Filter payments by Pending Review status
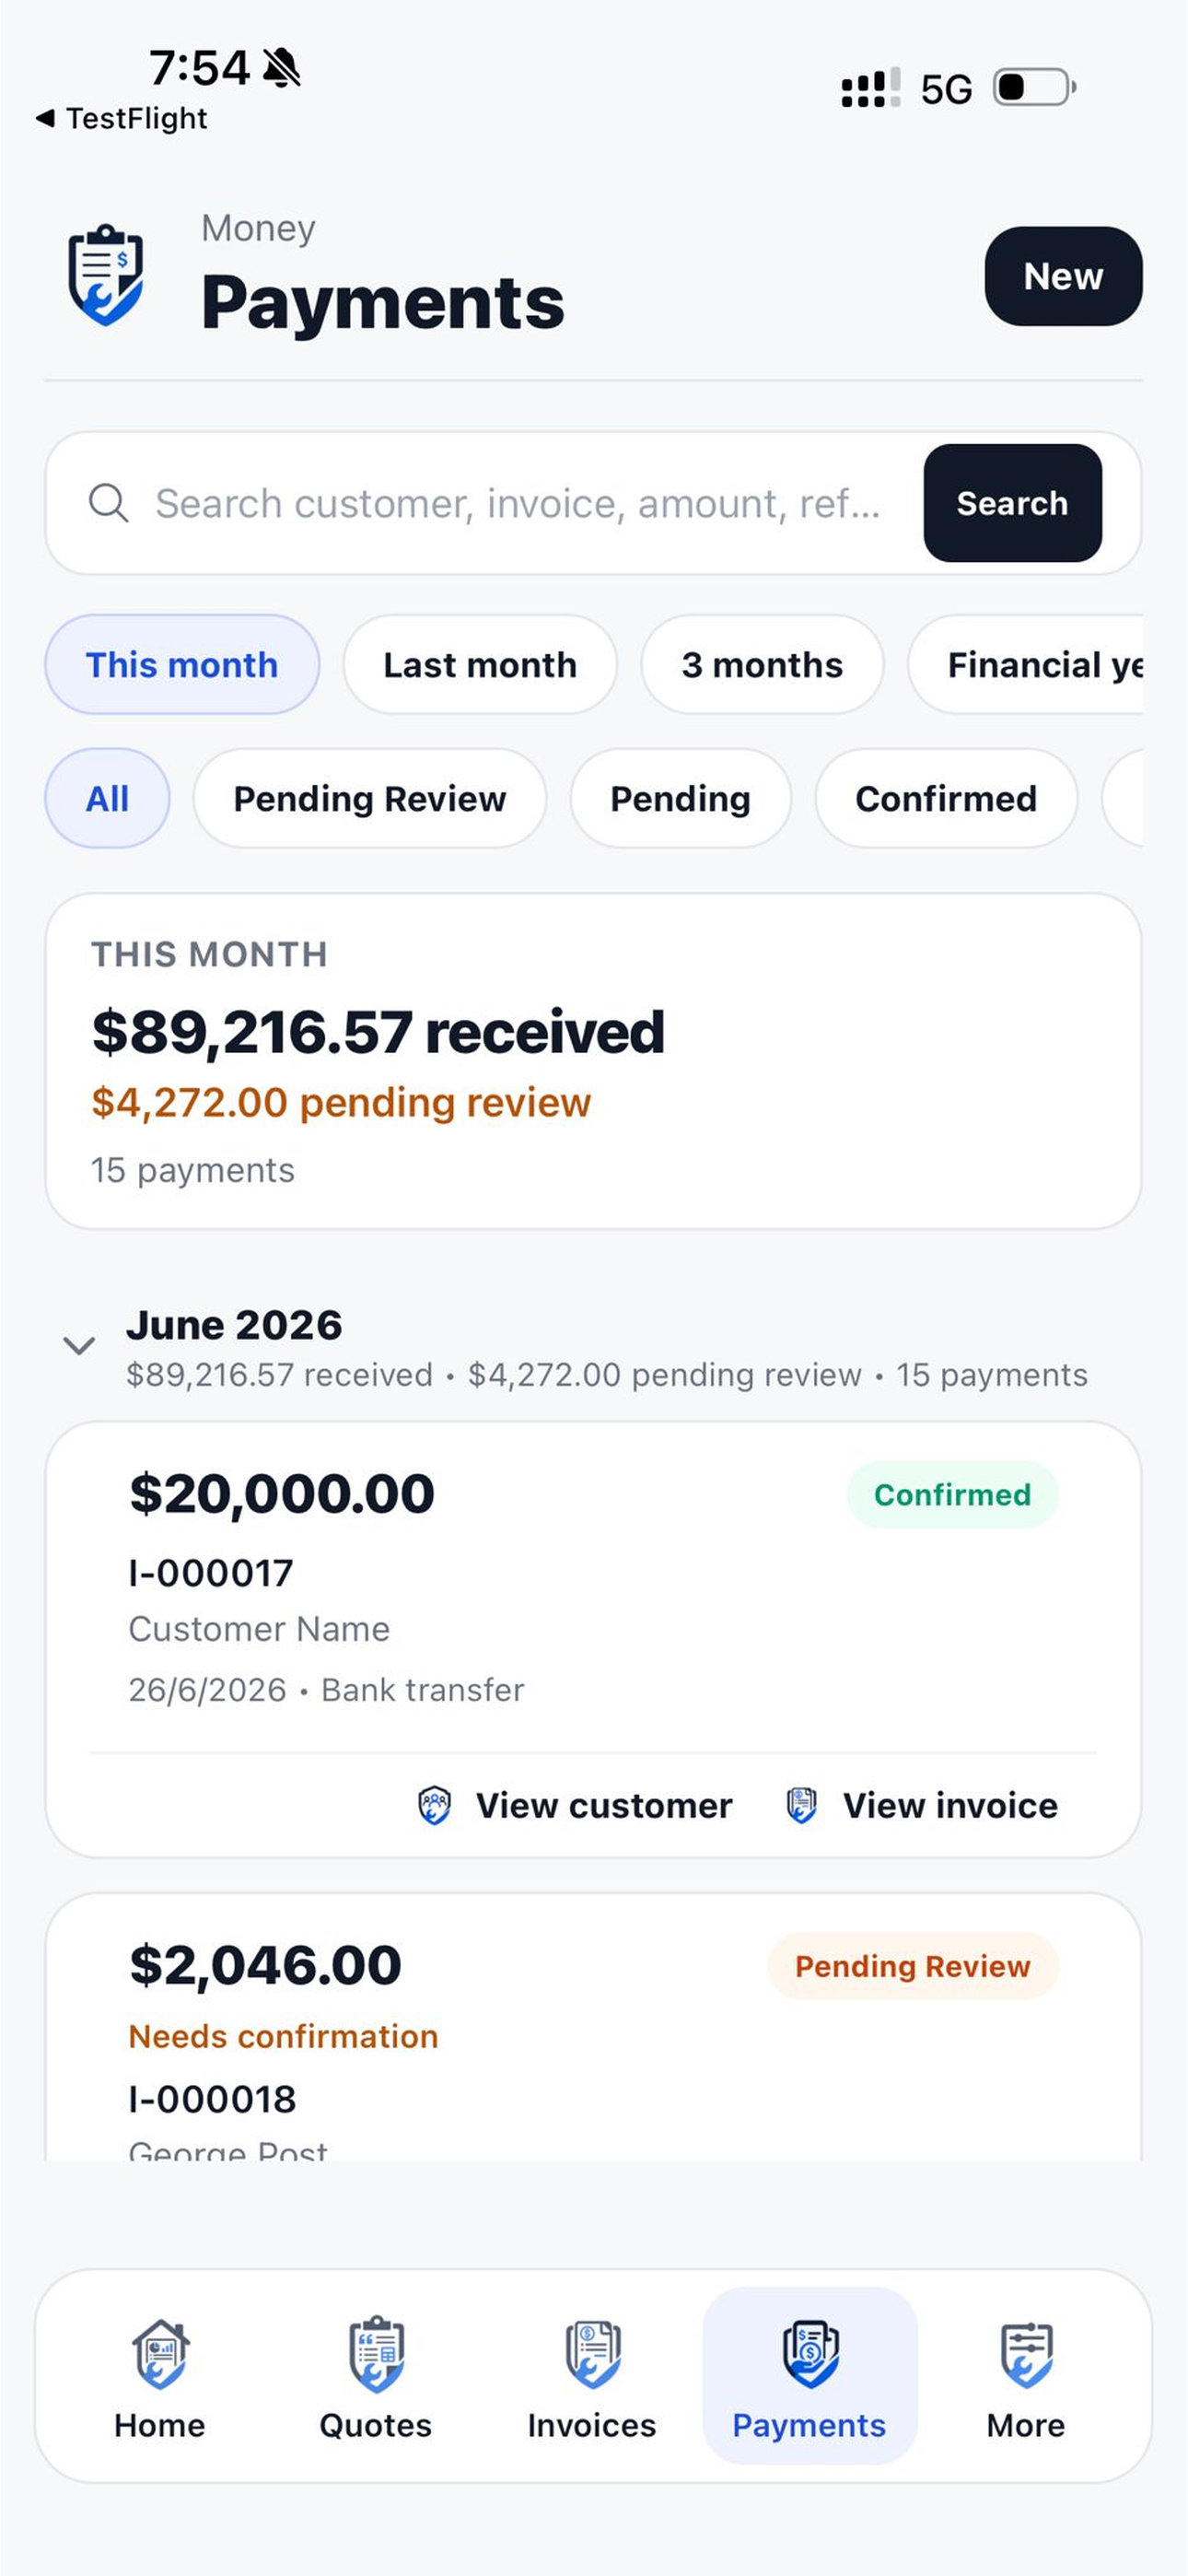The image size is (1188, 2576). point(370,798)
